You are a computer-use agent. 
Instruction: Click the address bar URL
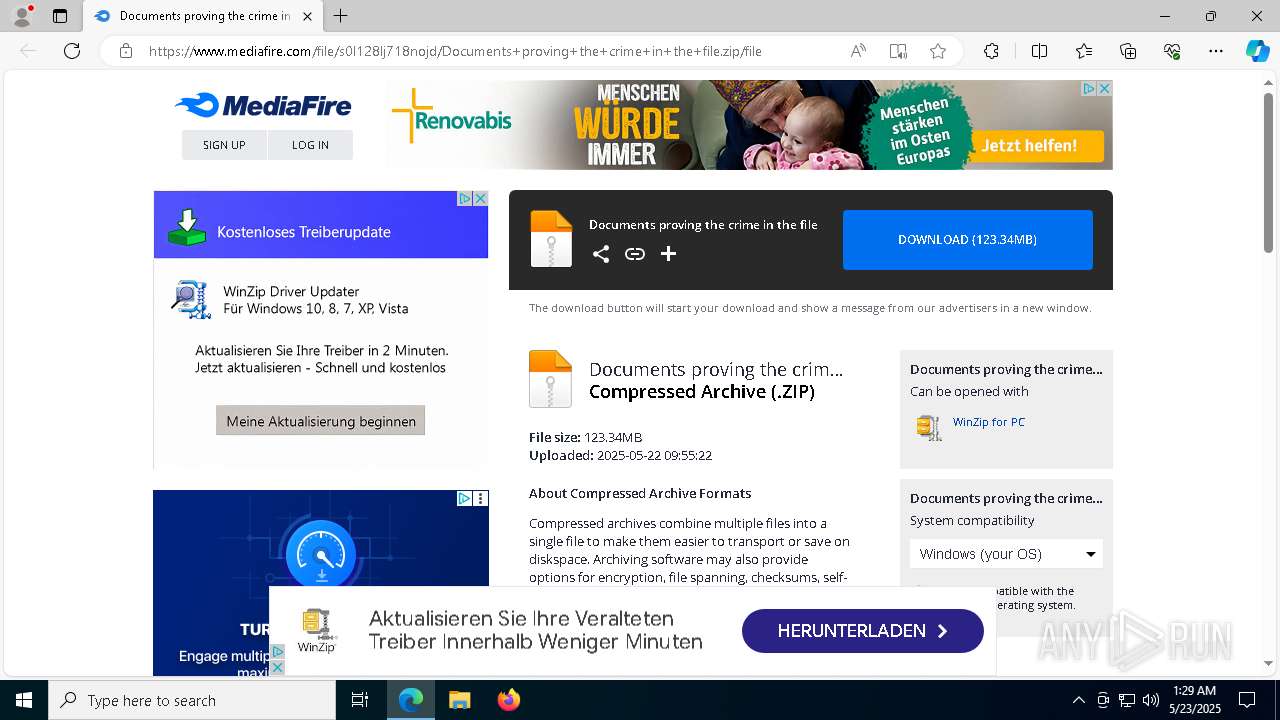(x=455, y=51)
